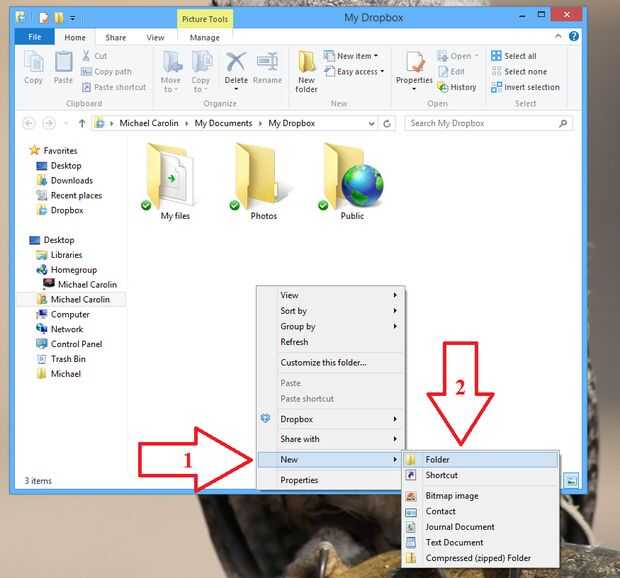Viewport: 620px width, 578px height.
Task: Expand the Dropbox context menu entry
Action: [x=331, y=419]
